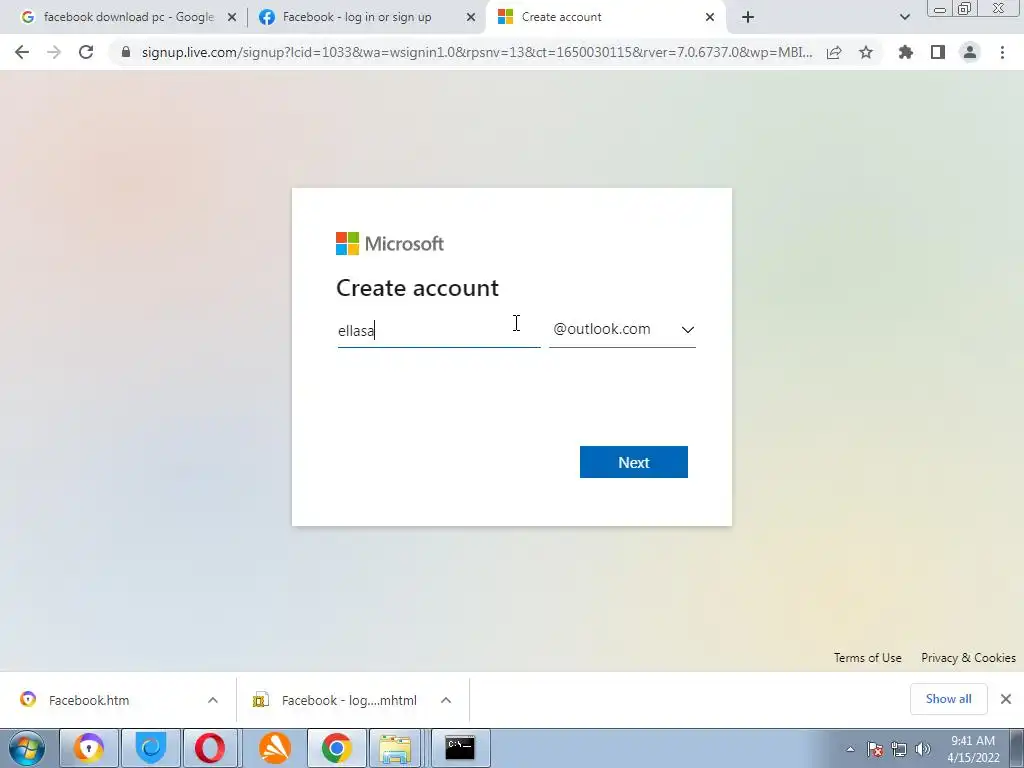Viewport: 1024px width, 768px height.
Task: Open the Terms of Use link
Action: point(867,658)
